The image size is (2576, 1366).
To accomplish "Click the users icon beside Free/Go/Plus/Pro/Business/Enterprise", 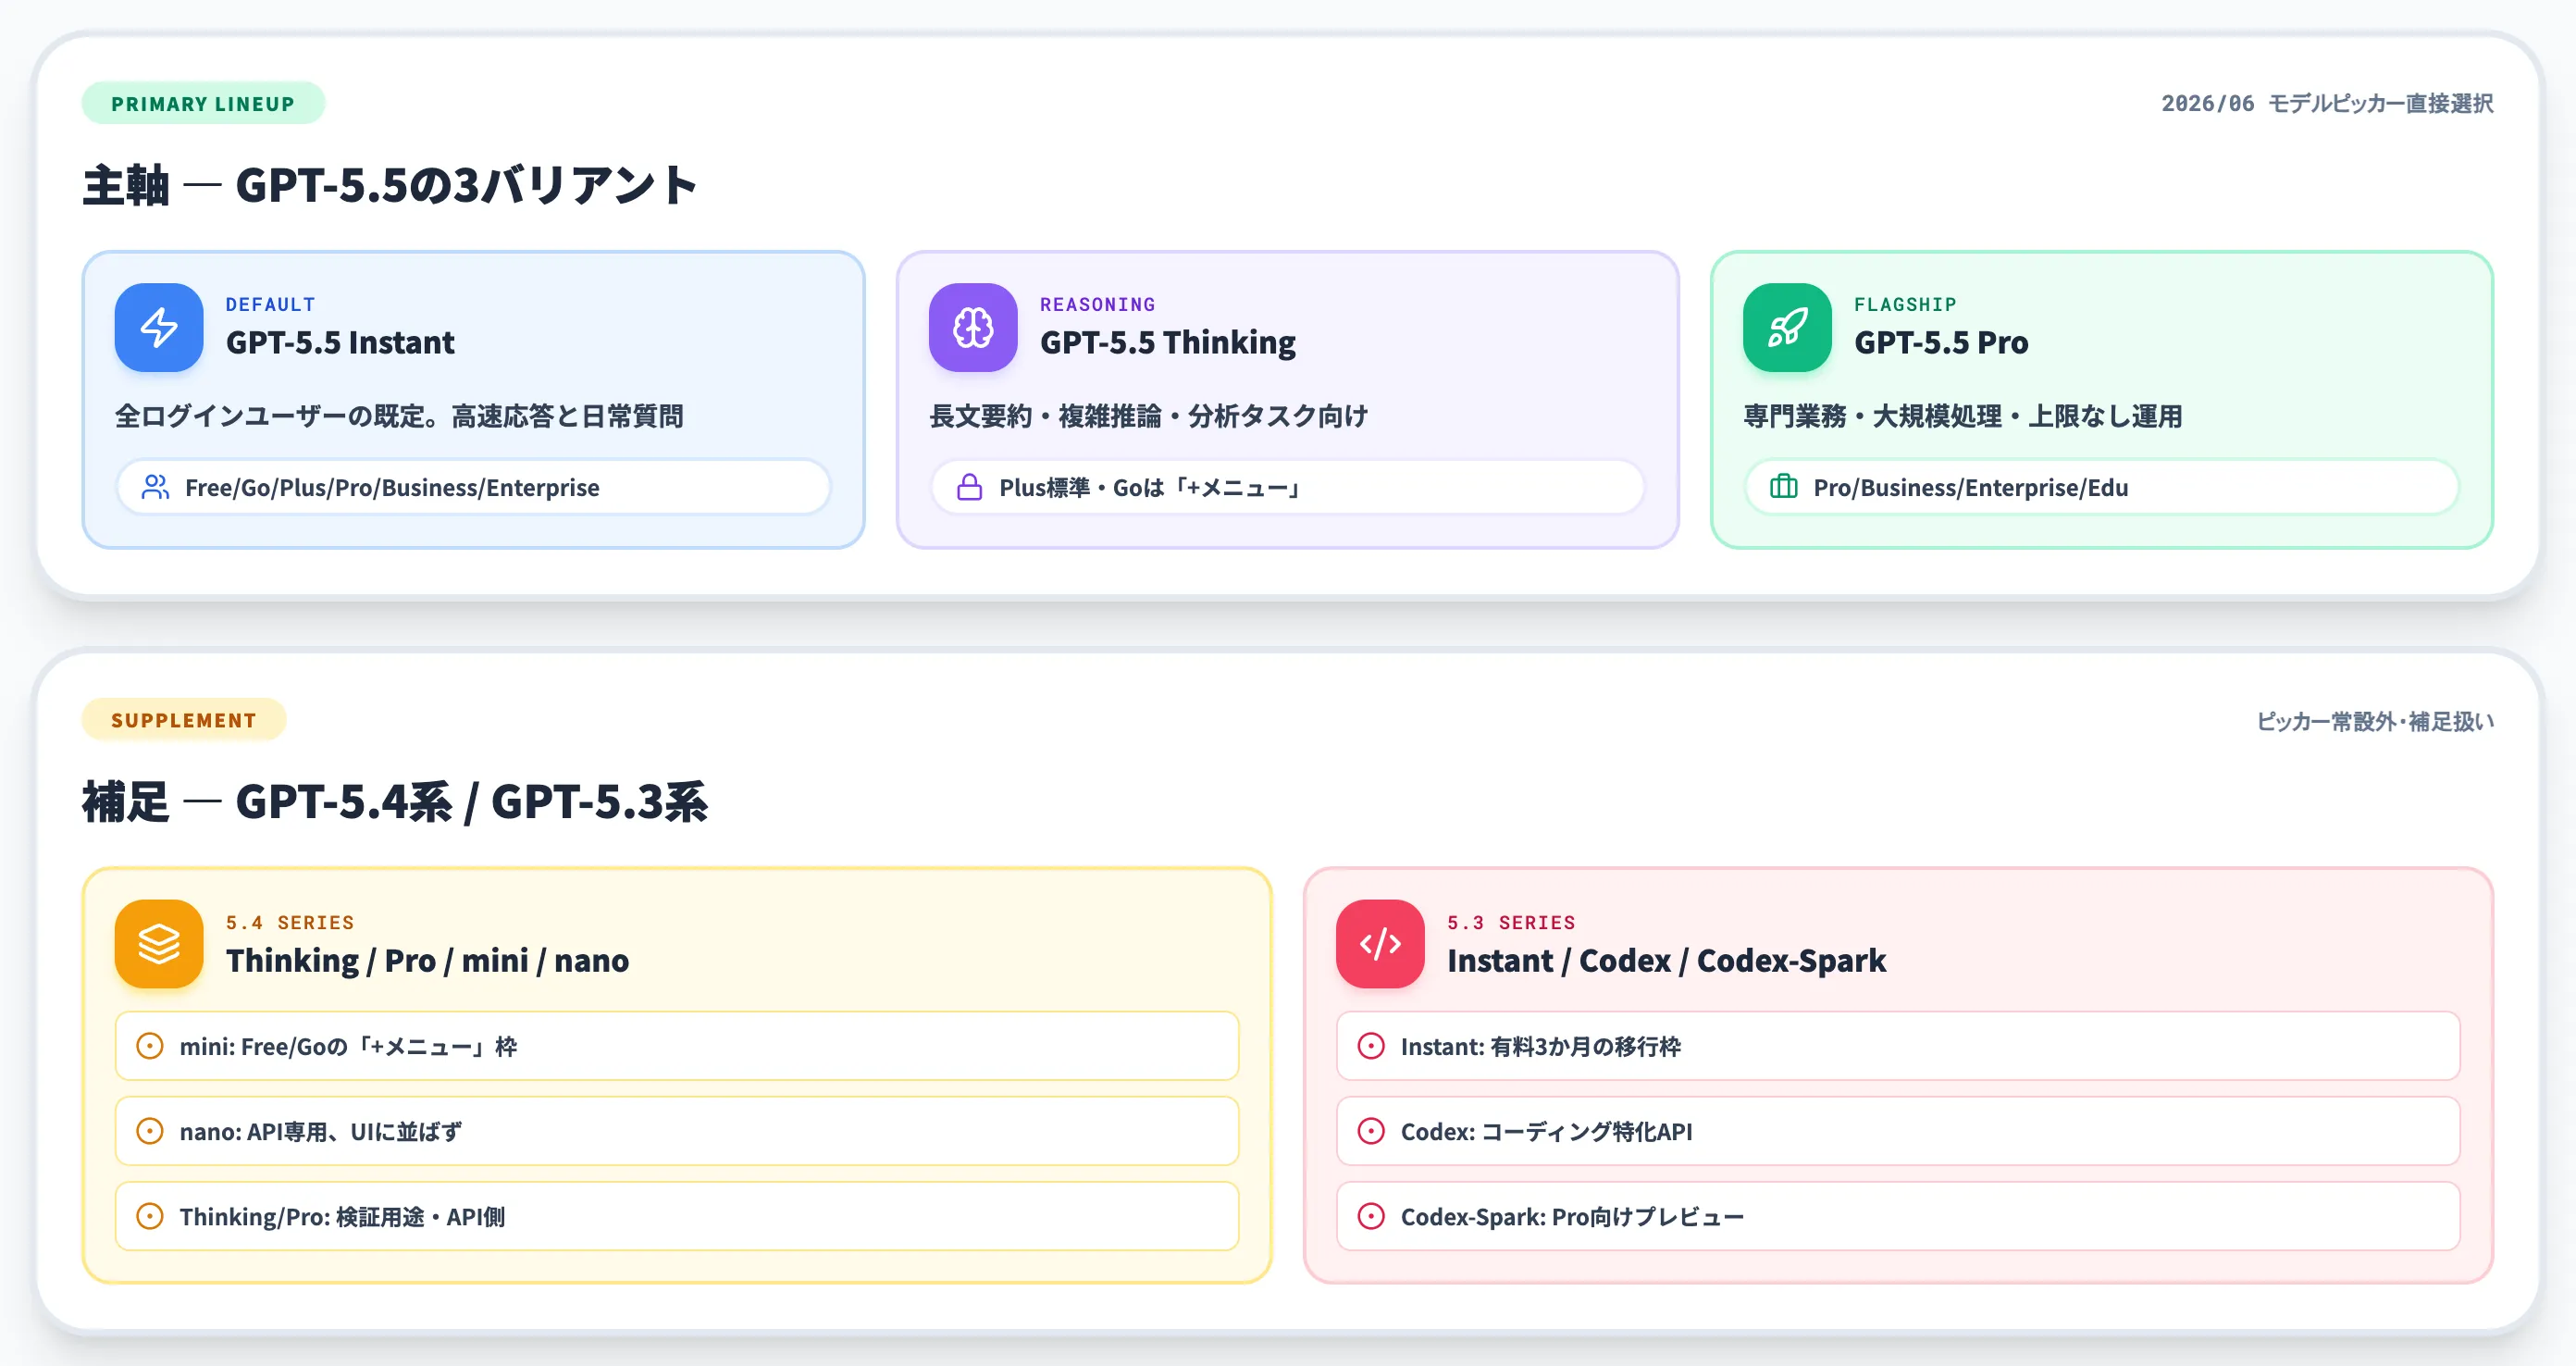I will coord(155,487).
